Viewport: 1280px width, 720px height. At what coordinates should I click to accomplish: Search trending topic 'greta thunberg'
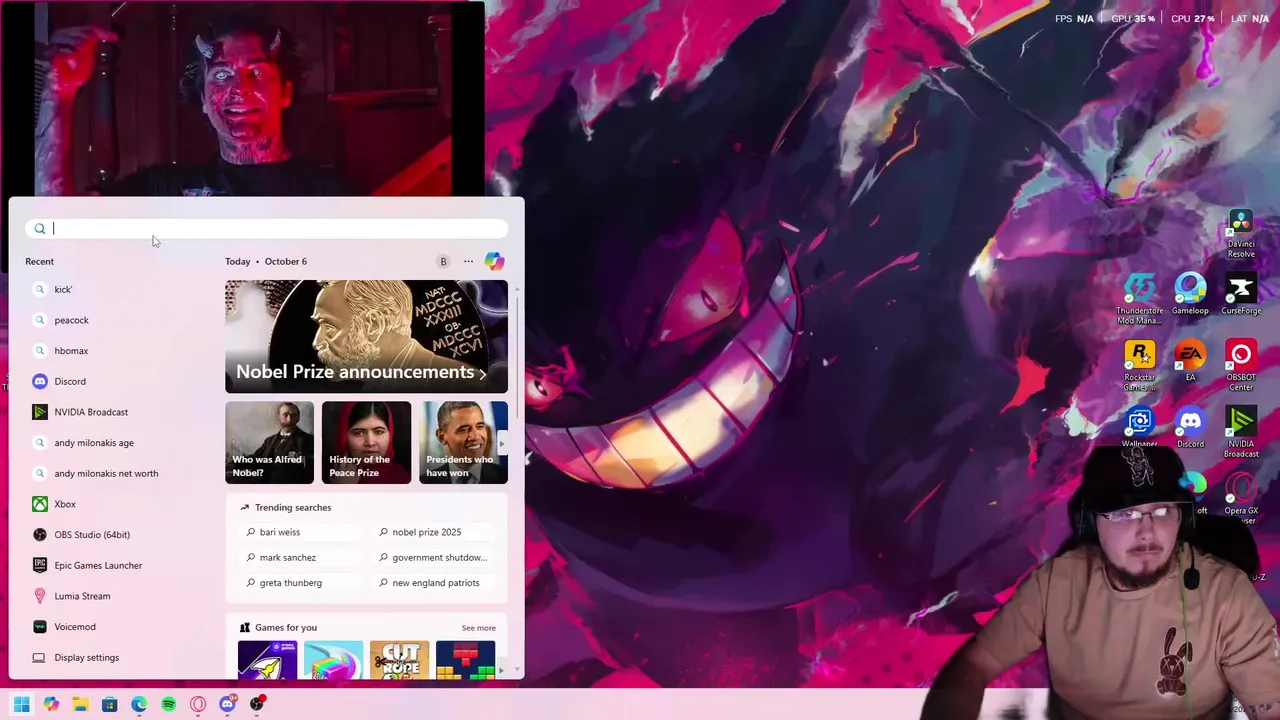300,583
